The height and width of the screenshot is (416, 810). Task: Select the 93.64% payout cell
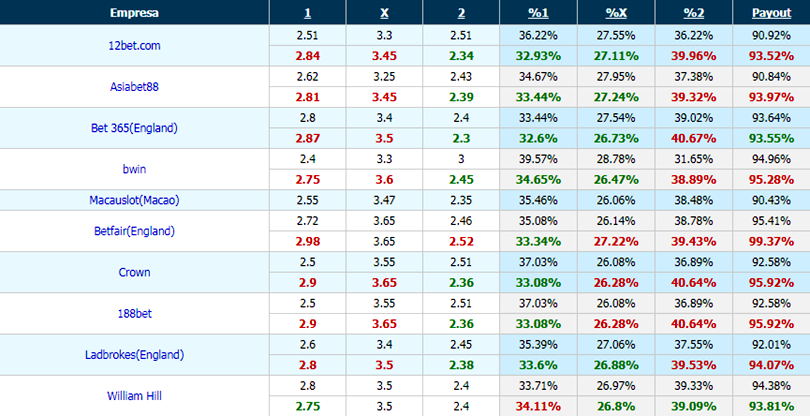tap(771, 118)
